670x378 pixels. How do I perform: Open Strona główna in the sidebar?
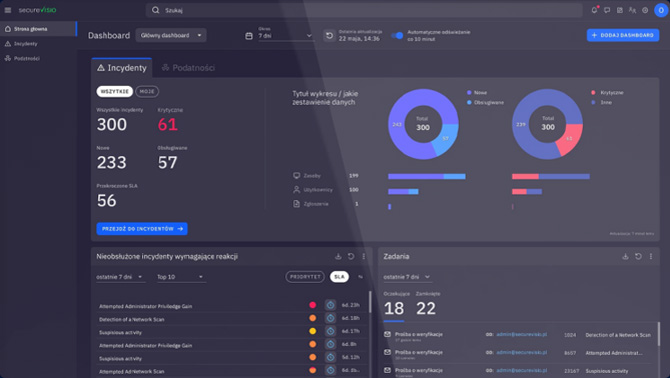pyautogui.click(x=38, y=29)
